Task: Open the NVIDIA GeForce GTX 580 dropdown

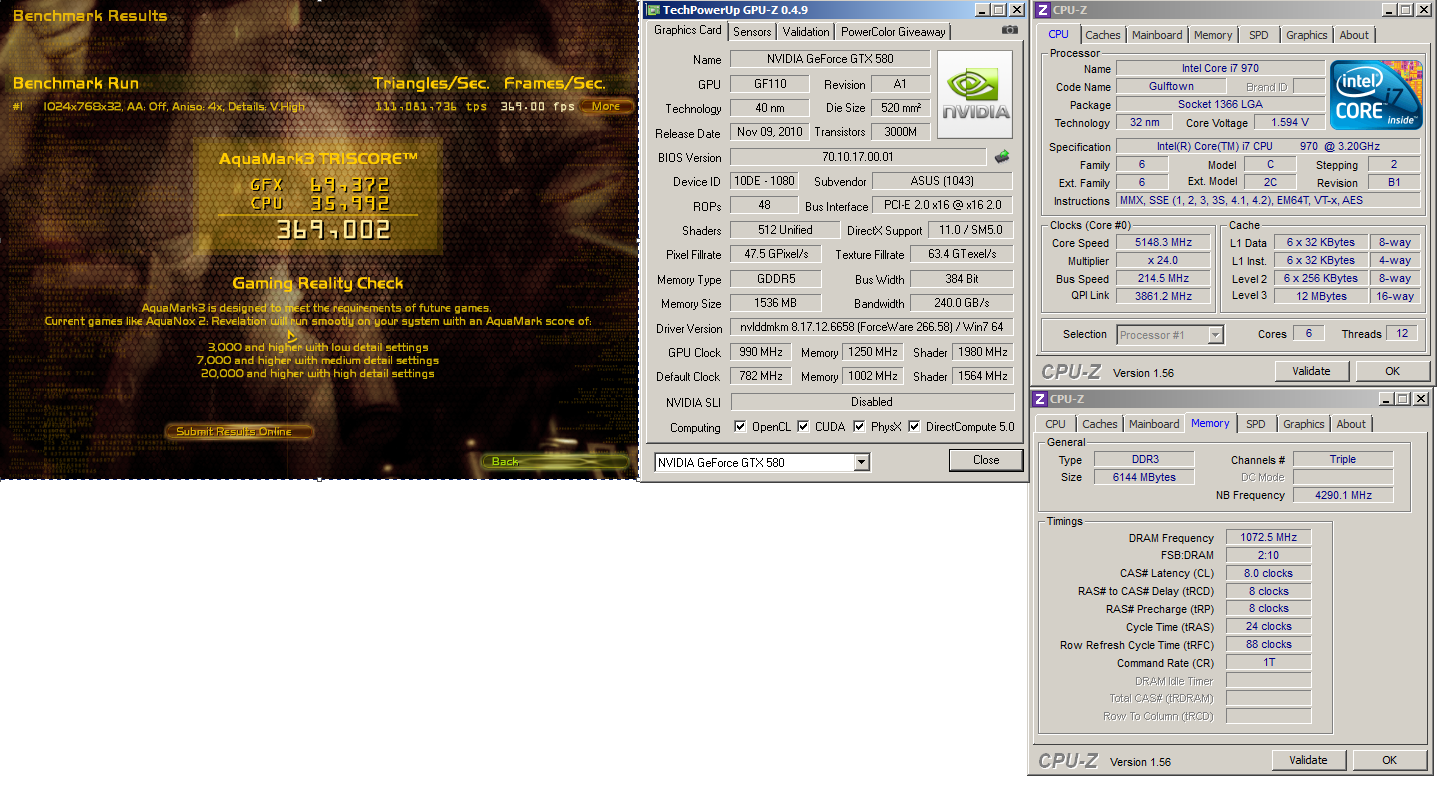Action: 862,462
